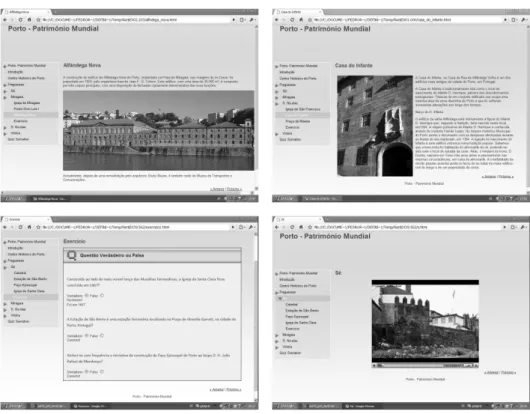
Task: Select Falso for the Paço Episcopal question
Action: pyautogui.click(x=102, y=372)
